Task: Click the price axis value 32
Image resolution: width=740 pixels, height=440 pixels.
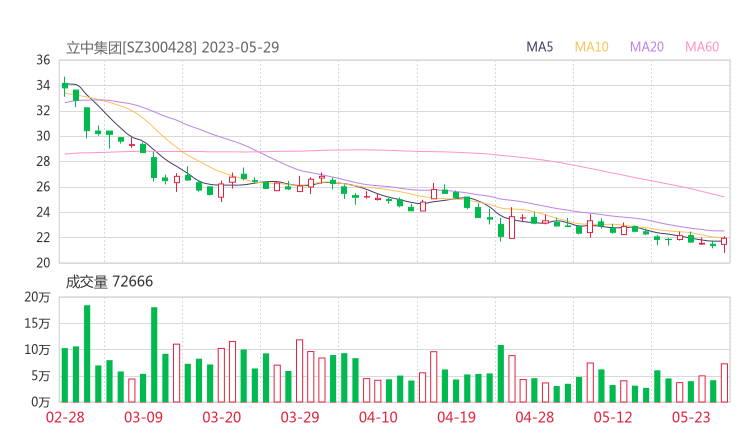Action: click(x=43, y=110)
